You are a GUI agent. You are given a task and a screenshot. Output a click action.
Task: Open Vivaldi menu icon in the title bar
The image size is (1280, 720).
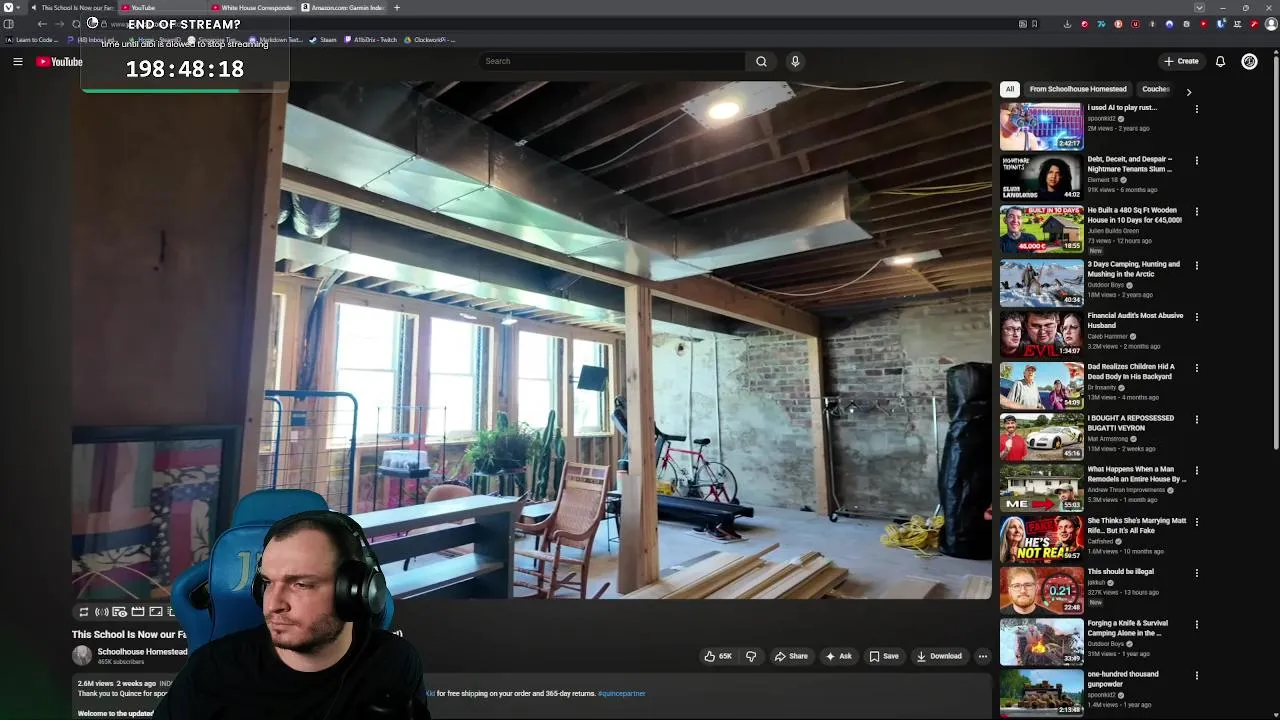[x=8, y=7]
